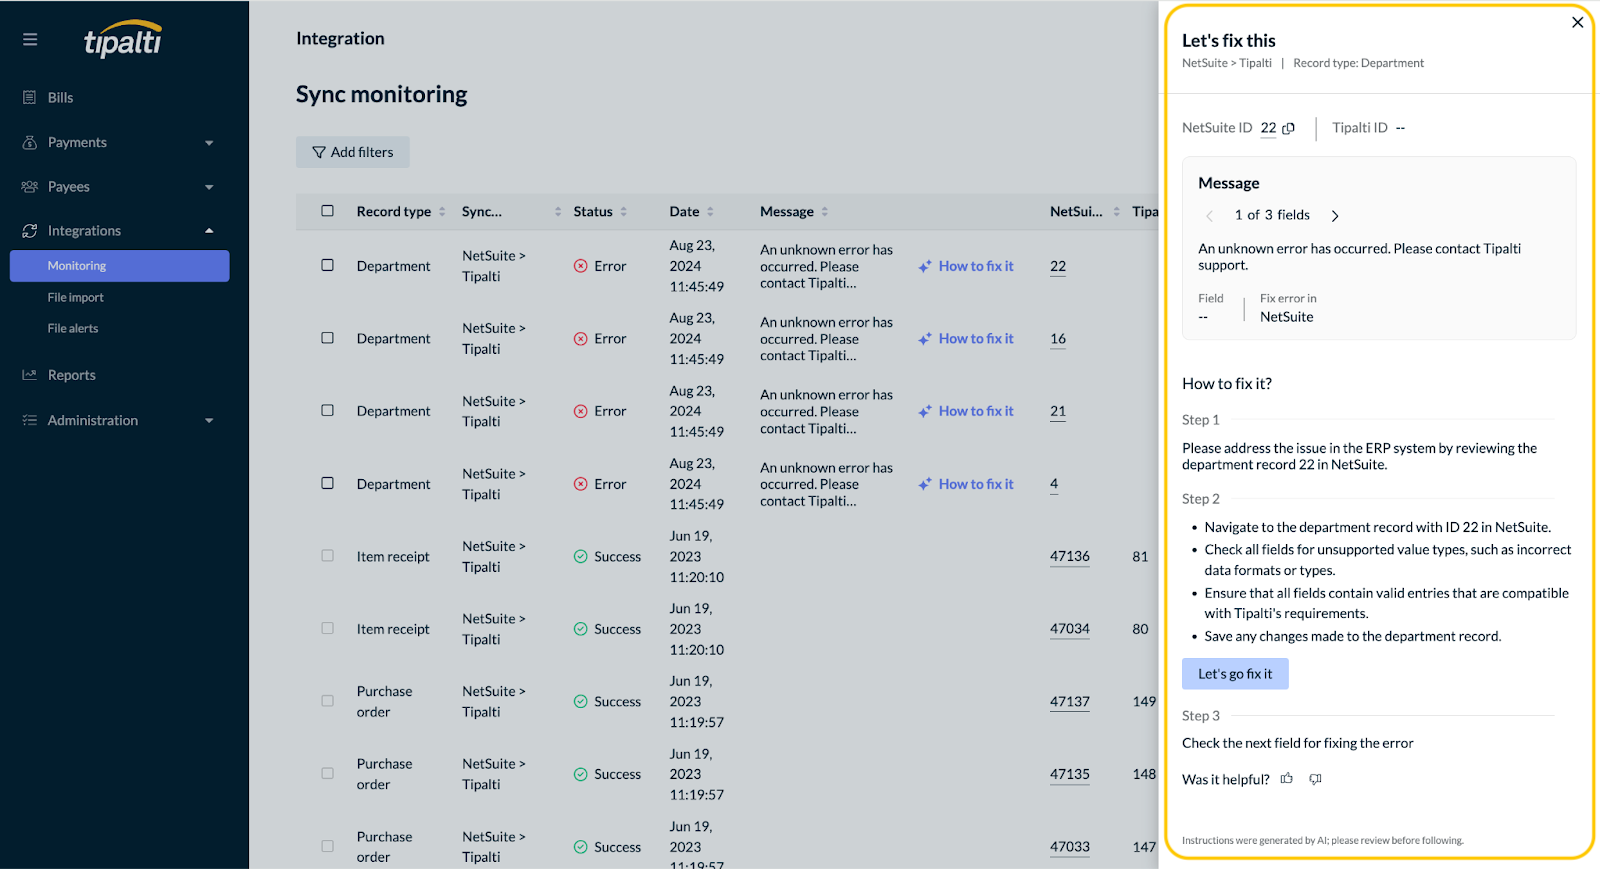Click the Administration list icon
The width and height of the screenshot is (1600, 869).
[x=29, y=420]
